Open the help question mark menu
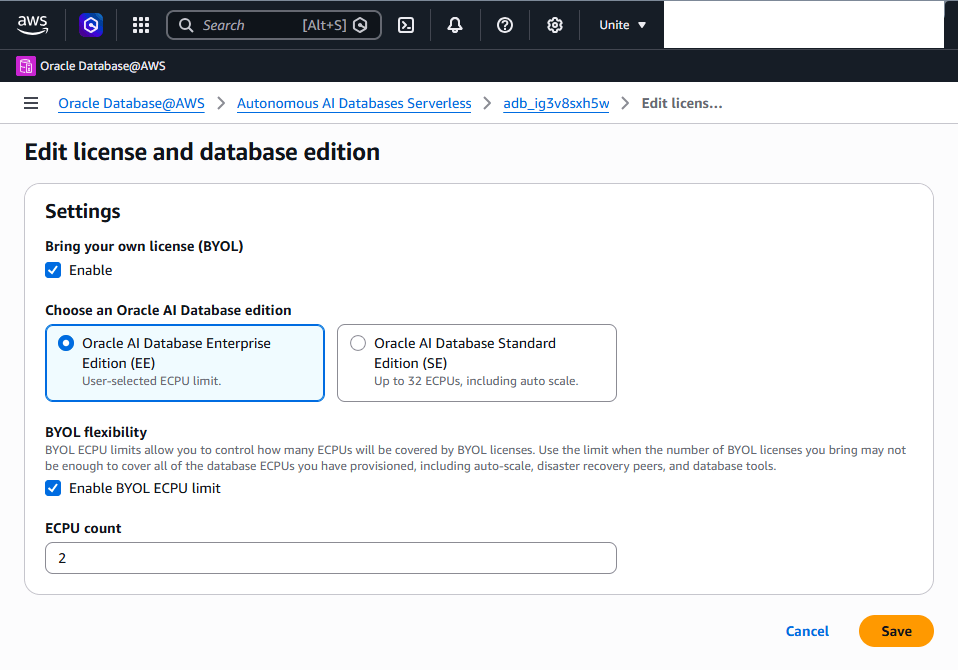 pyautogui.click(x=505, y=25)
